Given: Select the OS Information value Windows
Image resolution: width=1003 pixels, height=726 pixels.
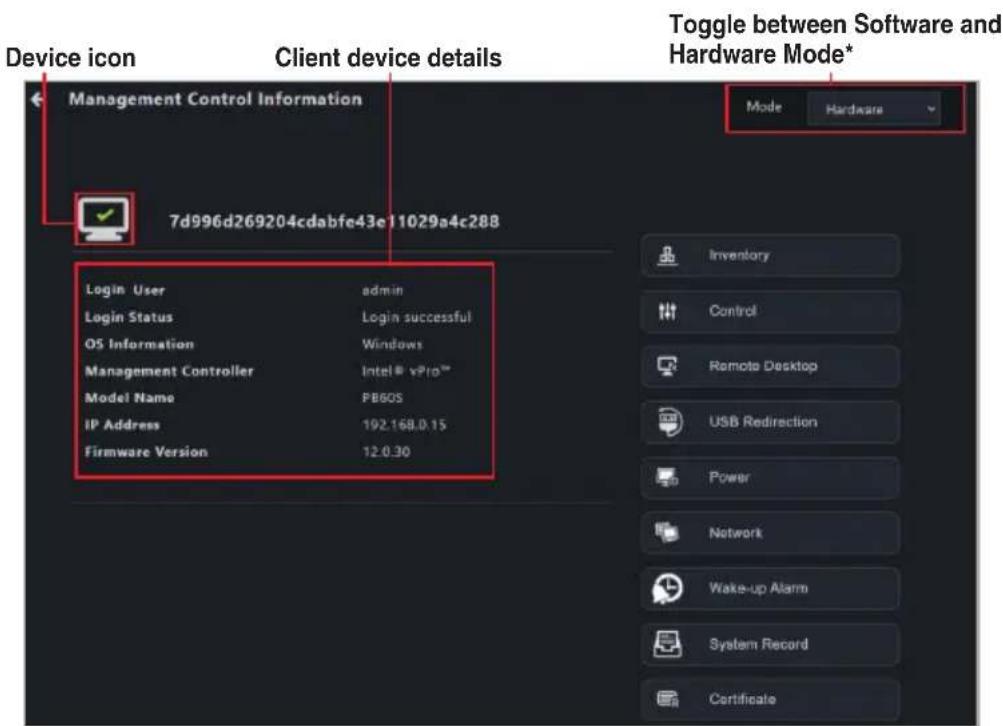Looking at the screenshot, I should 392,344.
